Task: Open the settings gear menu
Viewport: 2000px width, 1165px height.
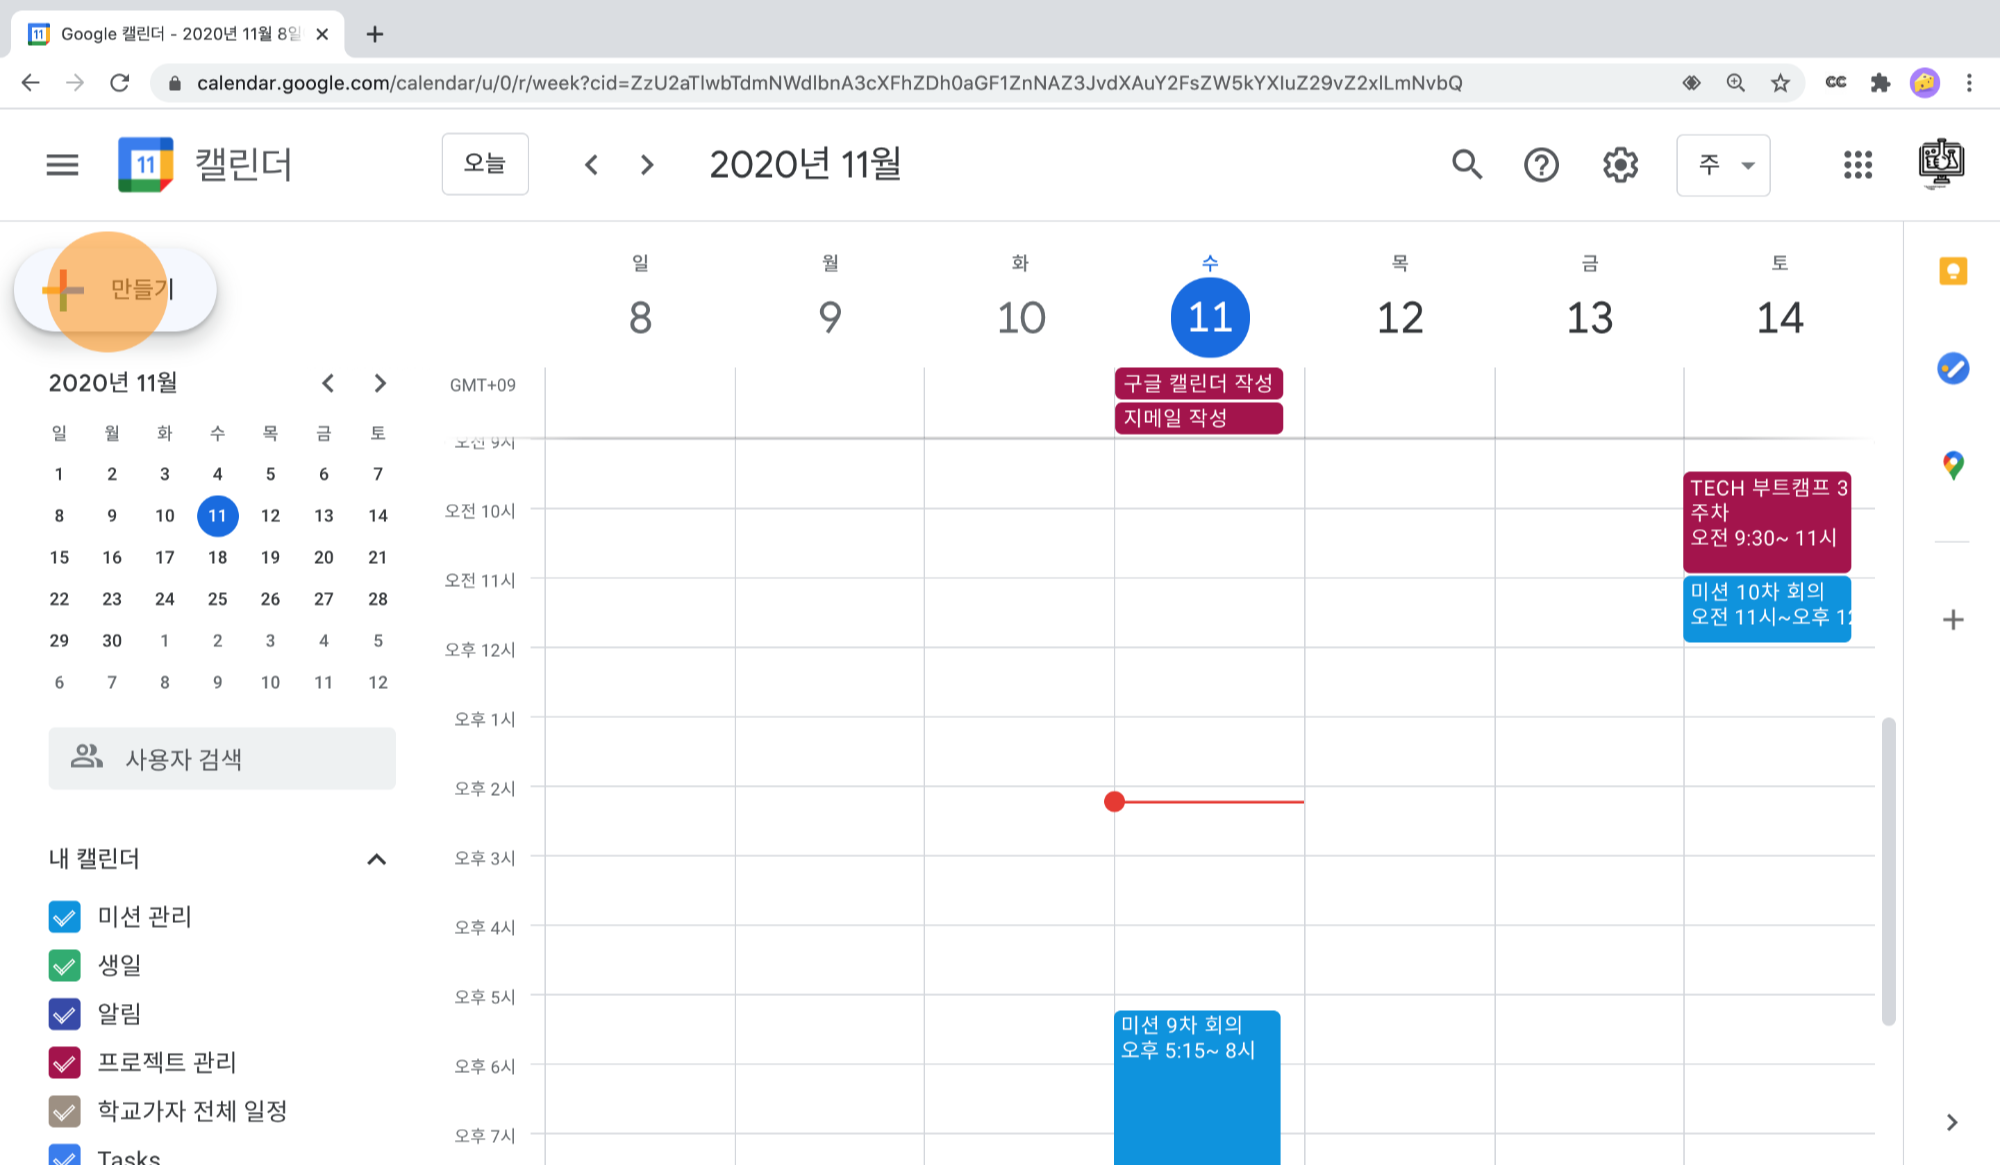Action: click(1620, 164)
